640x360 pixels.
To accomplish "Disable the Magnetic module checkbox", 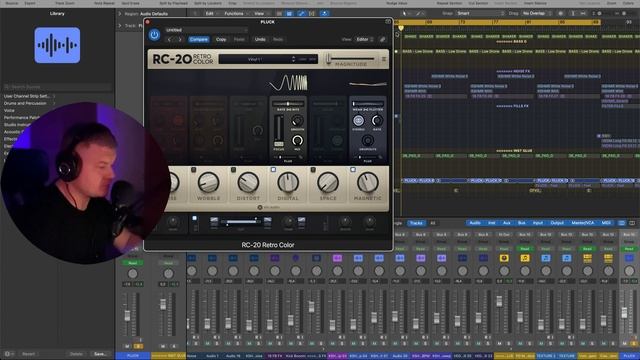I will pos(353,169).
